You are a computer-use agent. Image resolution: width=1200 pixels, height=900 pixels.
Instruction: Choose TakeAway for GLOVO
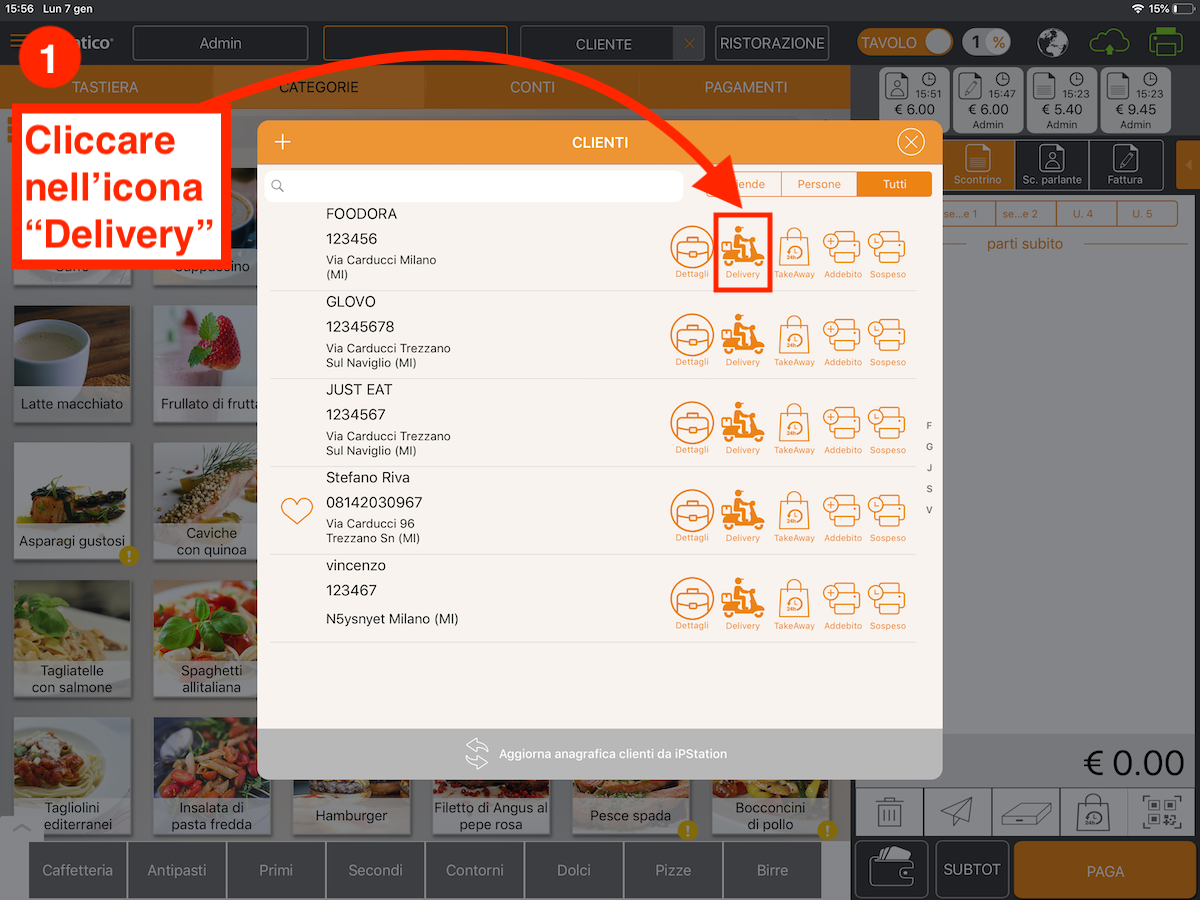tap(794, 340)
